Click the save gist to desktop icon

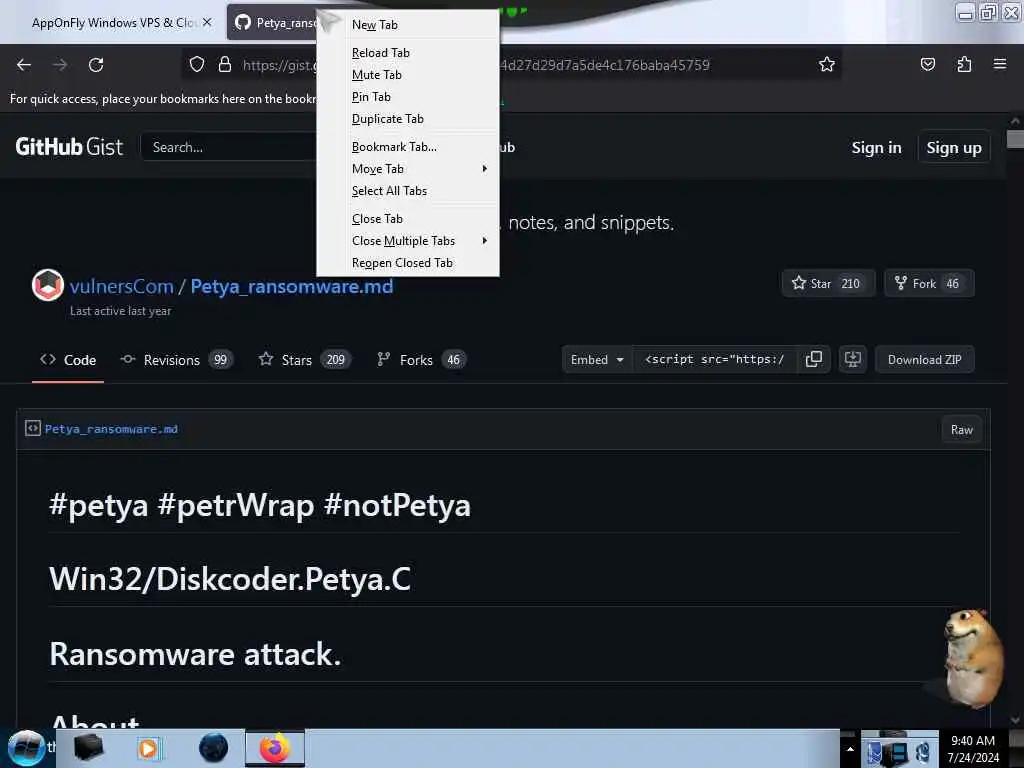[853, 360]
